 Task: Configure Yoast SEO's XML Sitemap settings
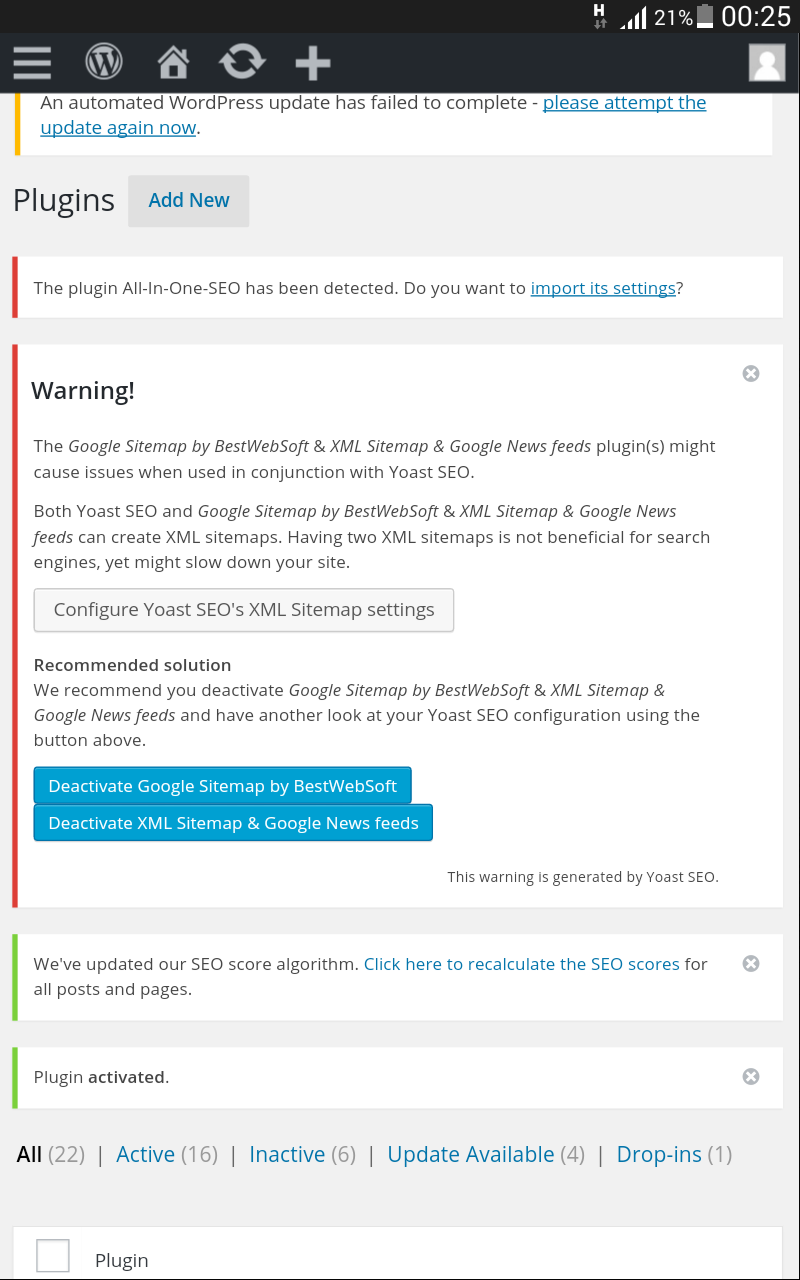(x=244, y=610)
